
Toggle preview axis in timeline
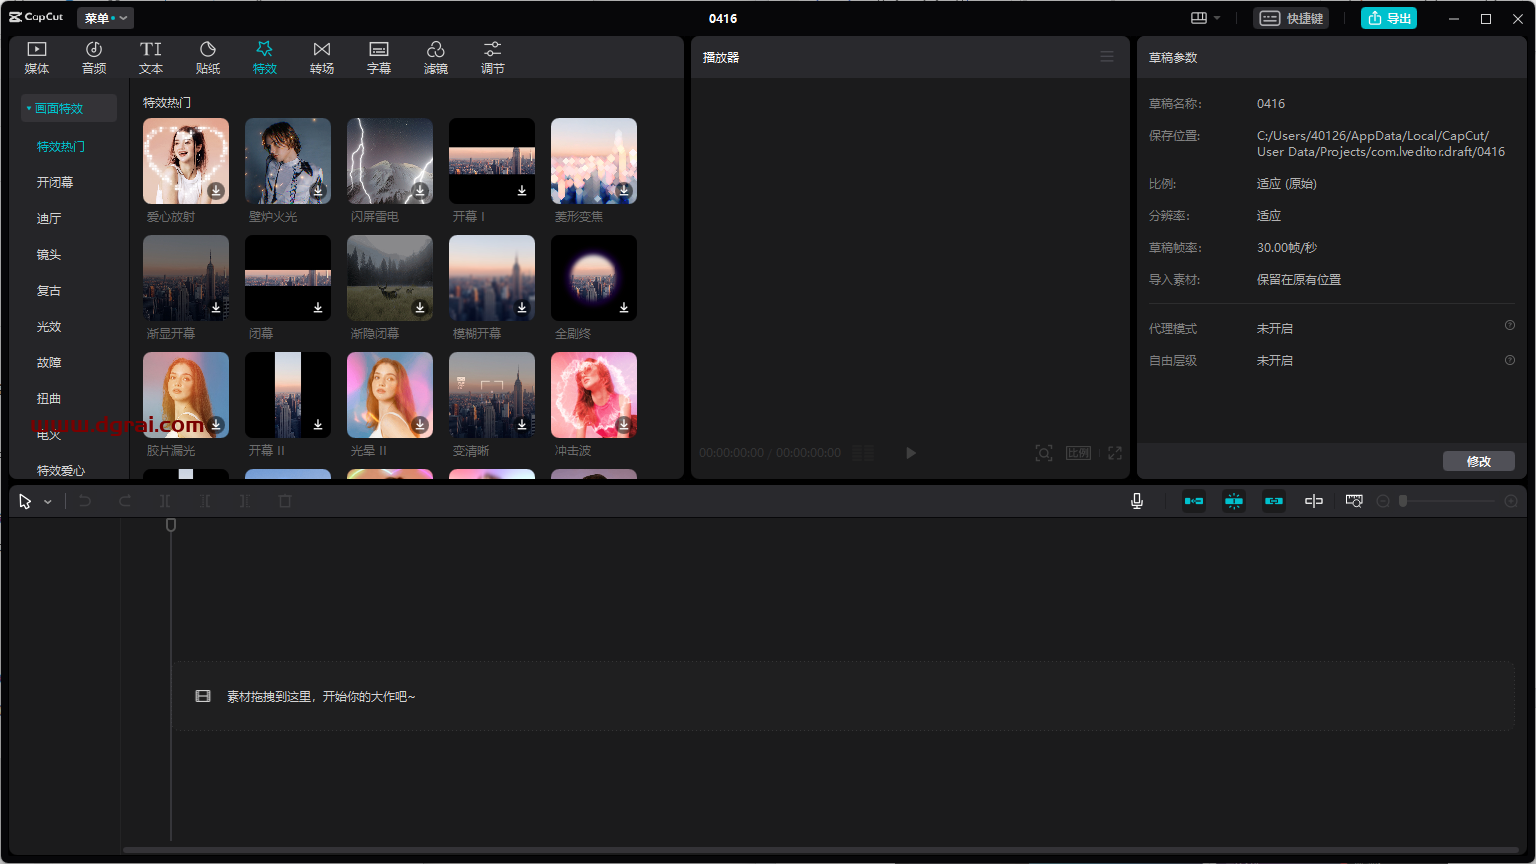(1314, 501)
